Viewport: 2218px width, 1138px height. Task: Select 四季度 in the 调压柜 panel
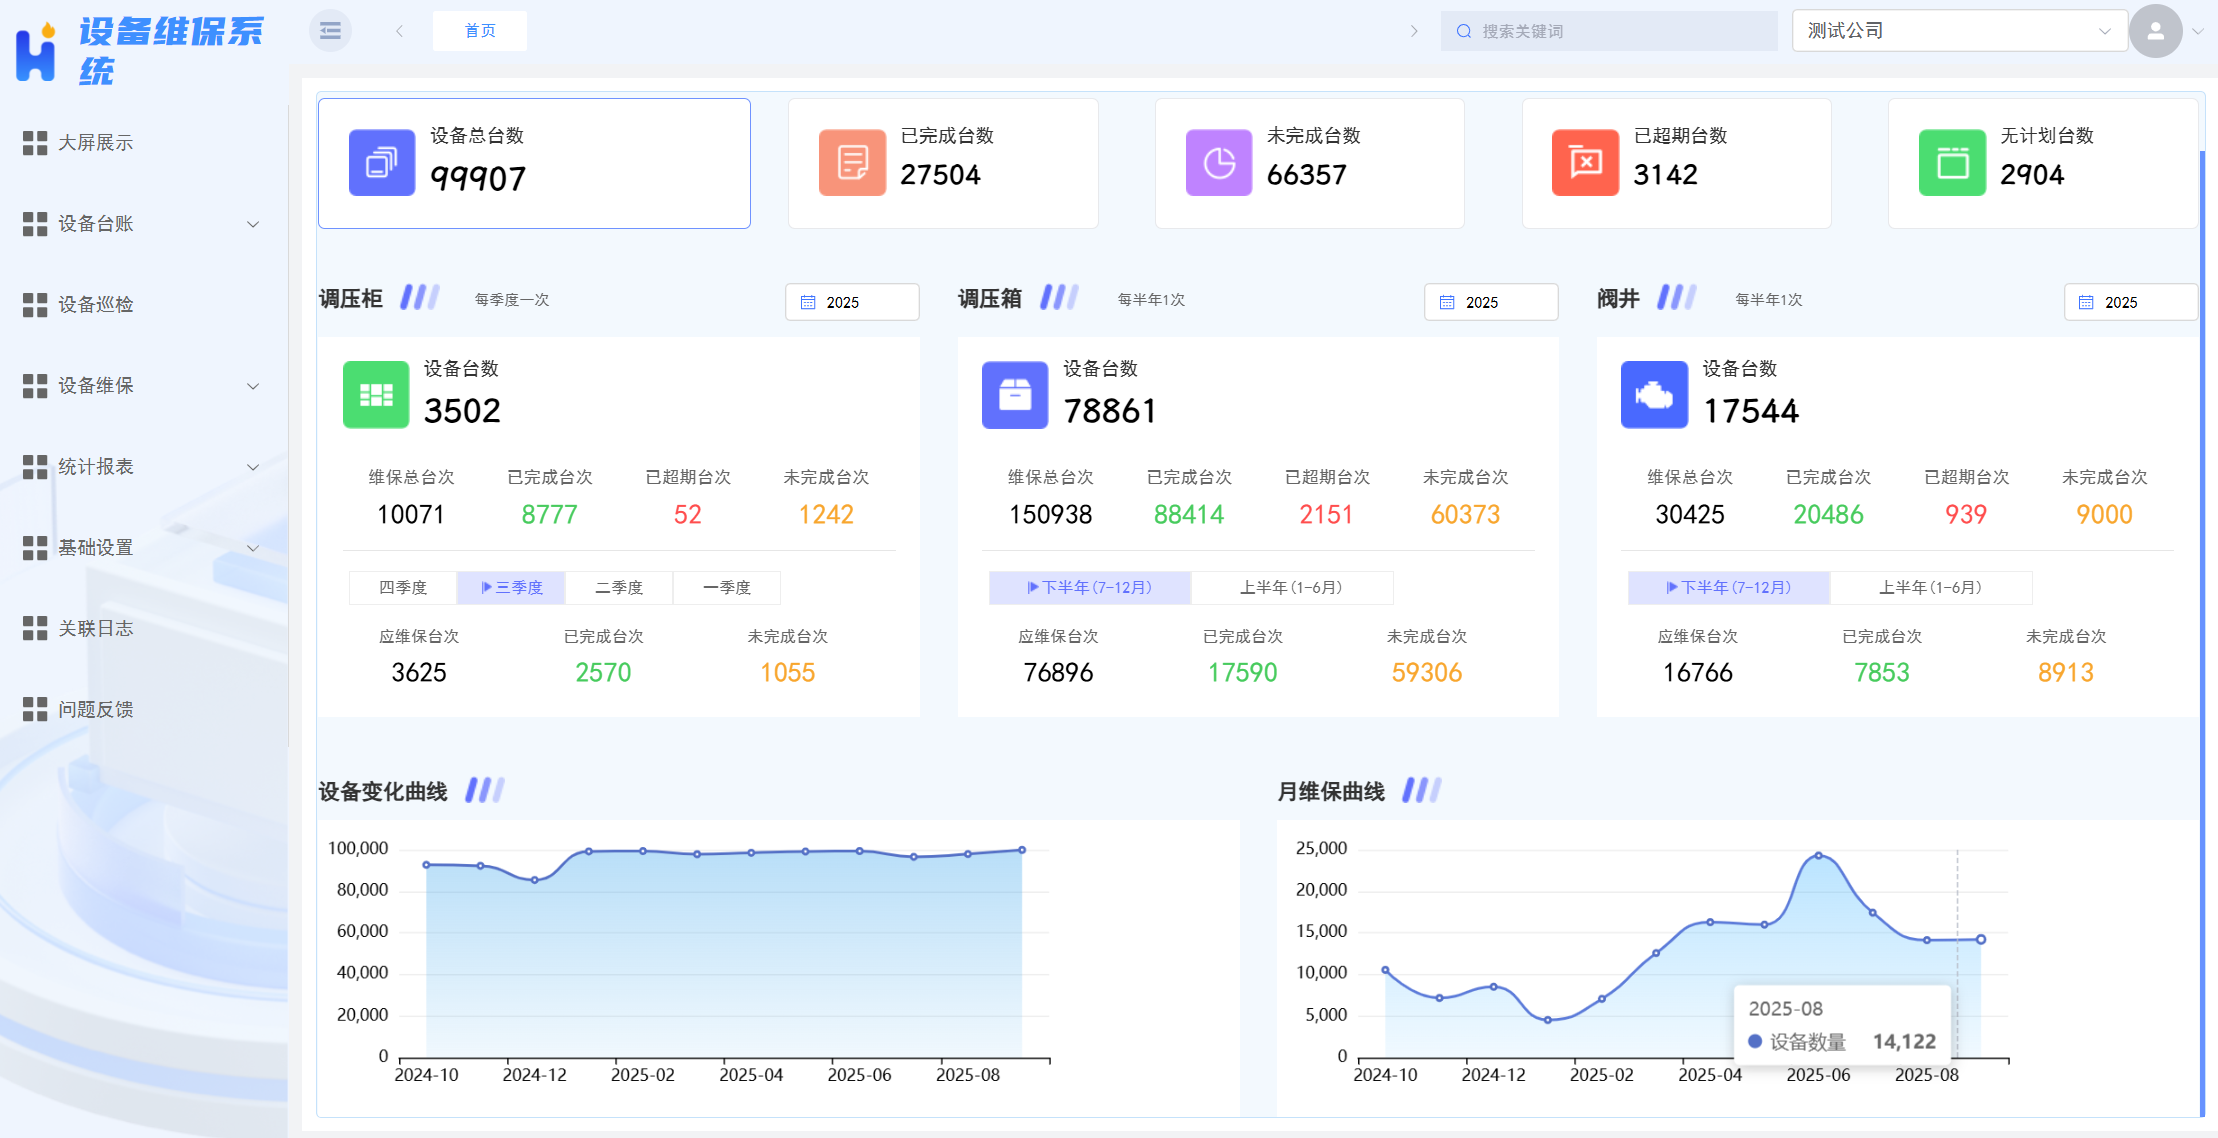coord(402,587)
